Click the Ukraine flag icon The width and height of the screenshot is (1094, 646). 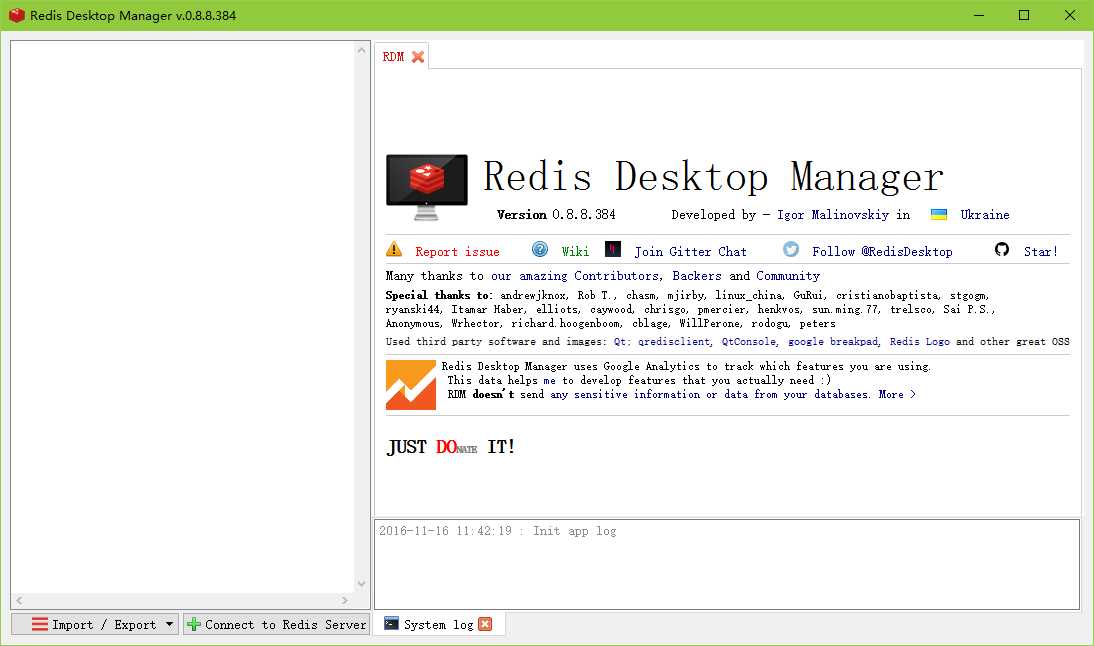pos(939,214)
